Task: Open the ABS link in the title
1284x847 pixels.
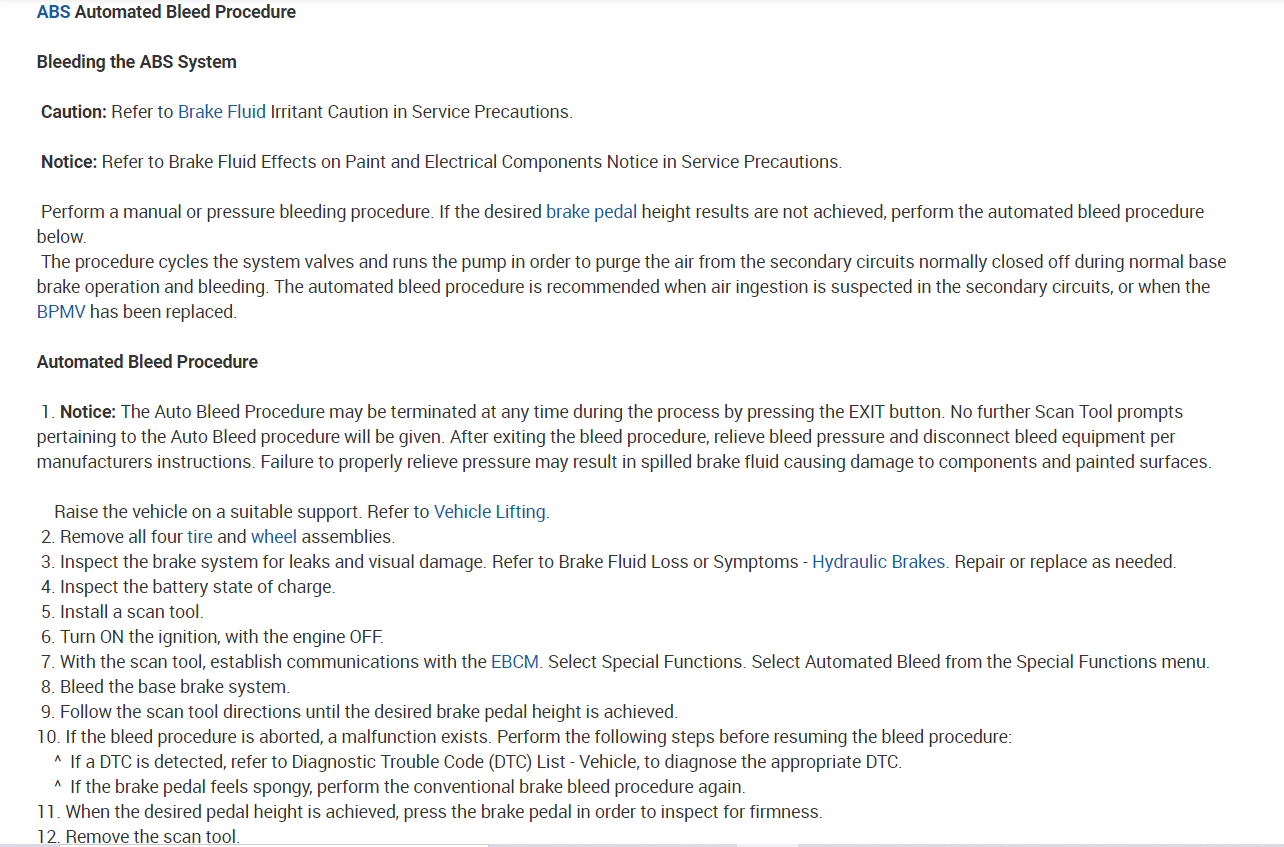Action: [x=53, y=12]
